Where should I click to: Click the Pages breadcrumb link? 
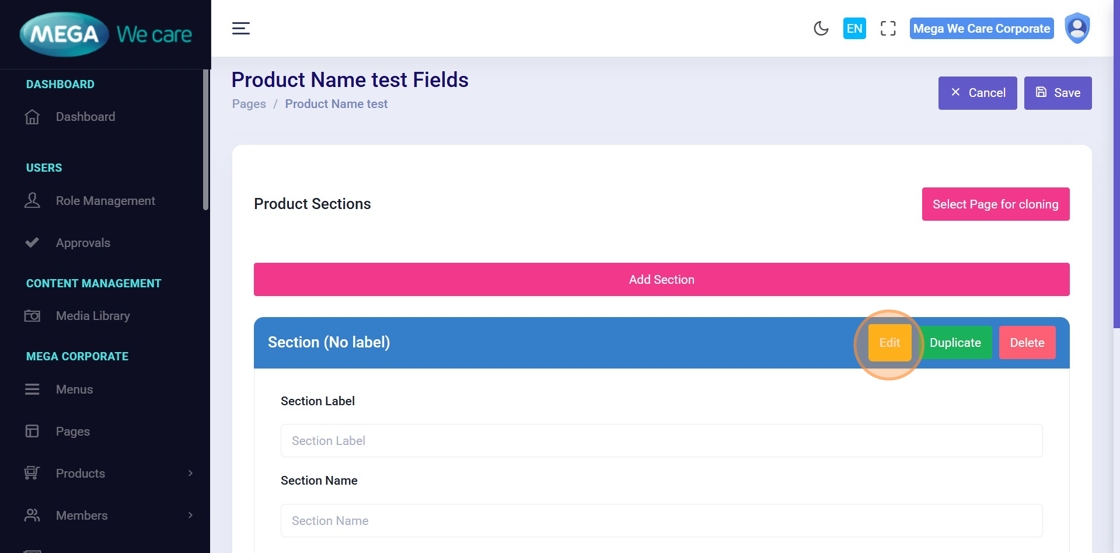(249, 104)
